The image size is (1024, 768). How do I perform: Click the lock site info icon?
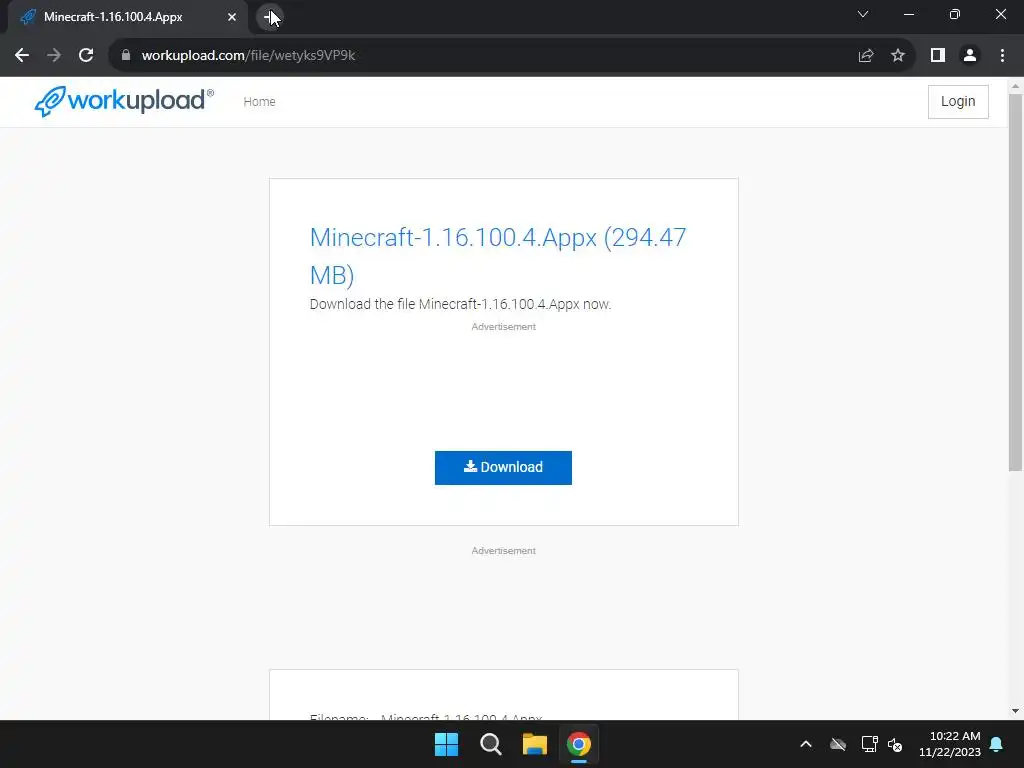click(x=126, y=56)
